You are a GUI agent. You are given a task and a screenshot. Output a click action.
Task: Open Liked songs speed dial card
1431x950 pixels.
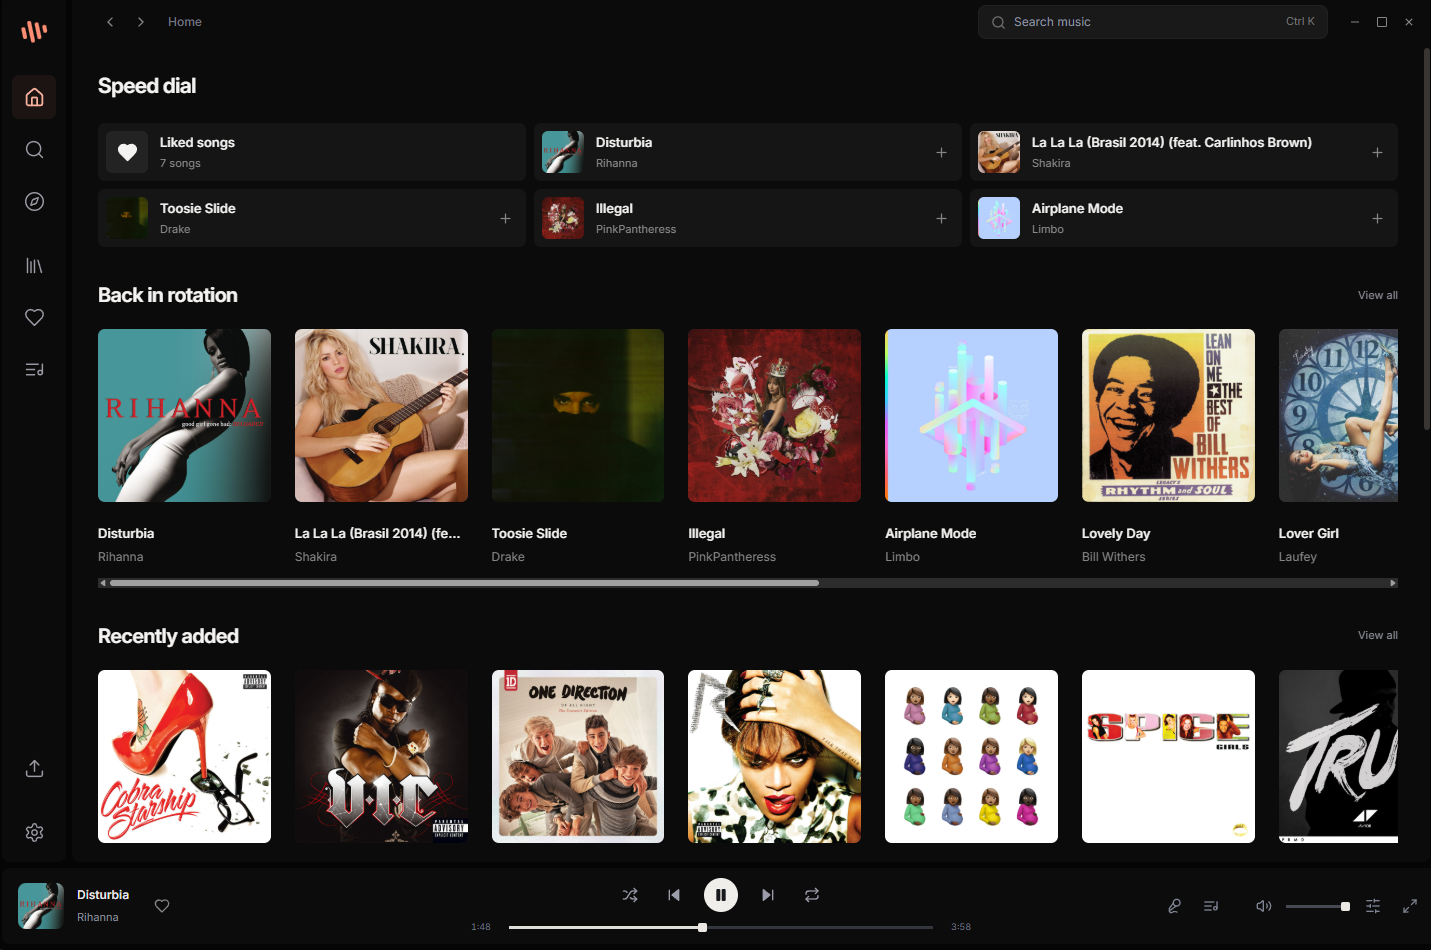312,152
